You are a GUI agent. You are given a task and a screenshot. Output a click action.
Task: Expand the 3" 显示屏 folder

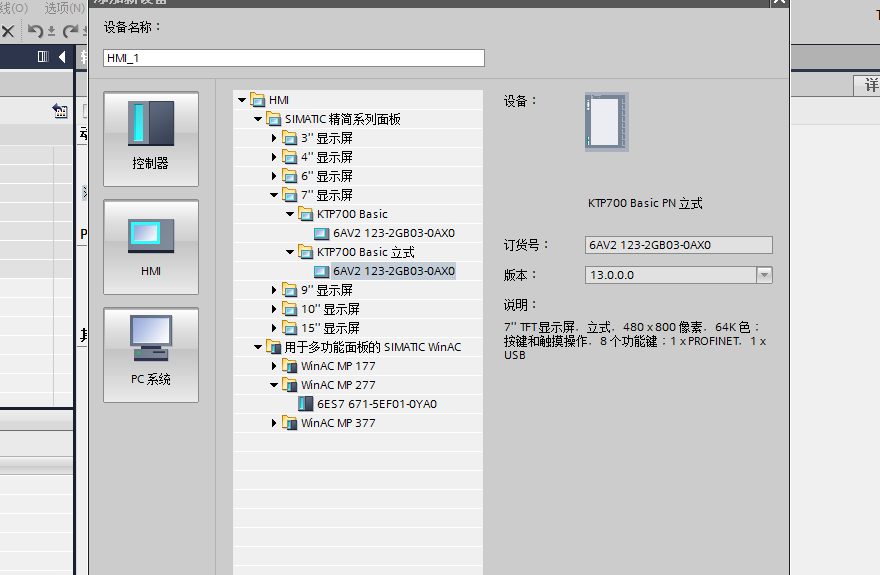coord(274,138)
